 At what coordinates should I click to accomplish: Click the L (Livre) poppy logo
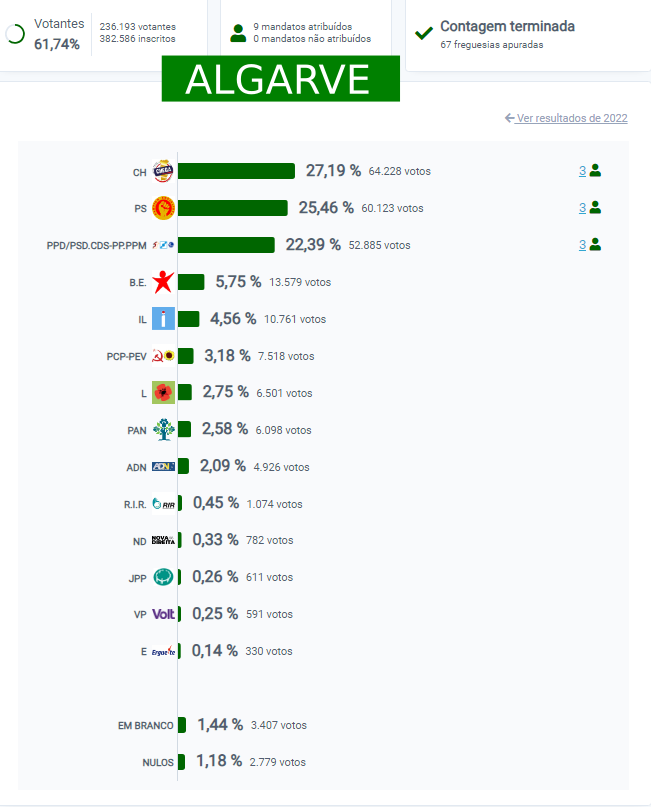pyautogui.click(x=163, y=393)
